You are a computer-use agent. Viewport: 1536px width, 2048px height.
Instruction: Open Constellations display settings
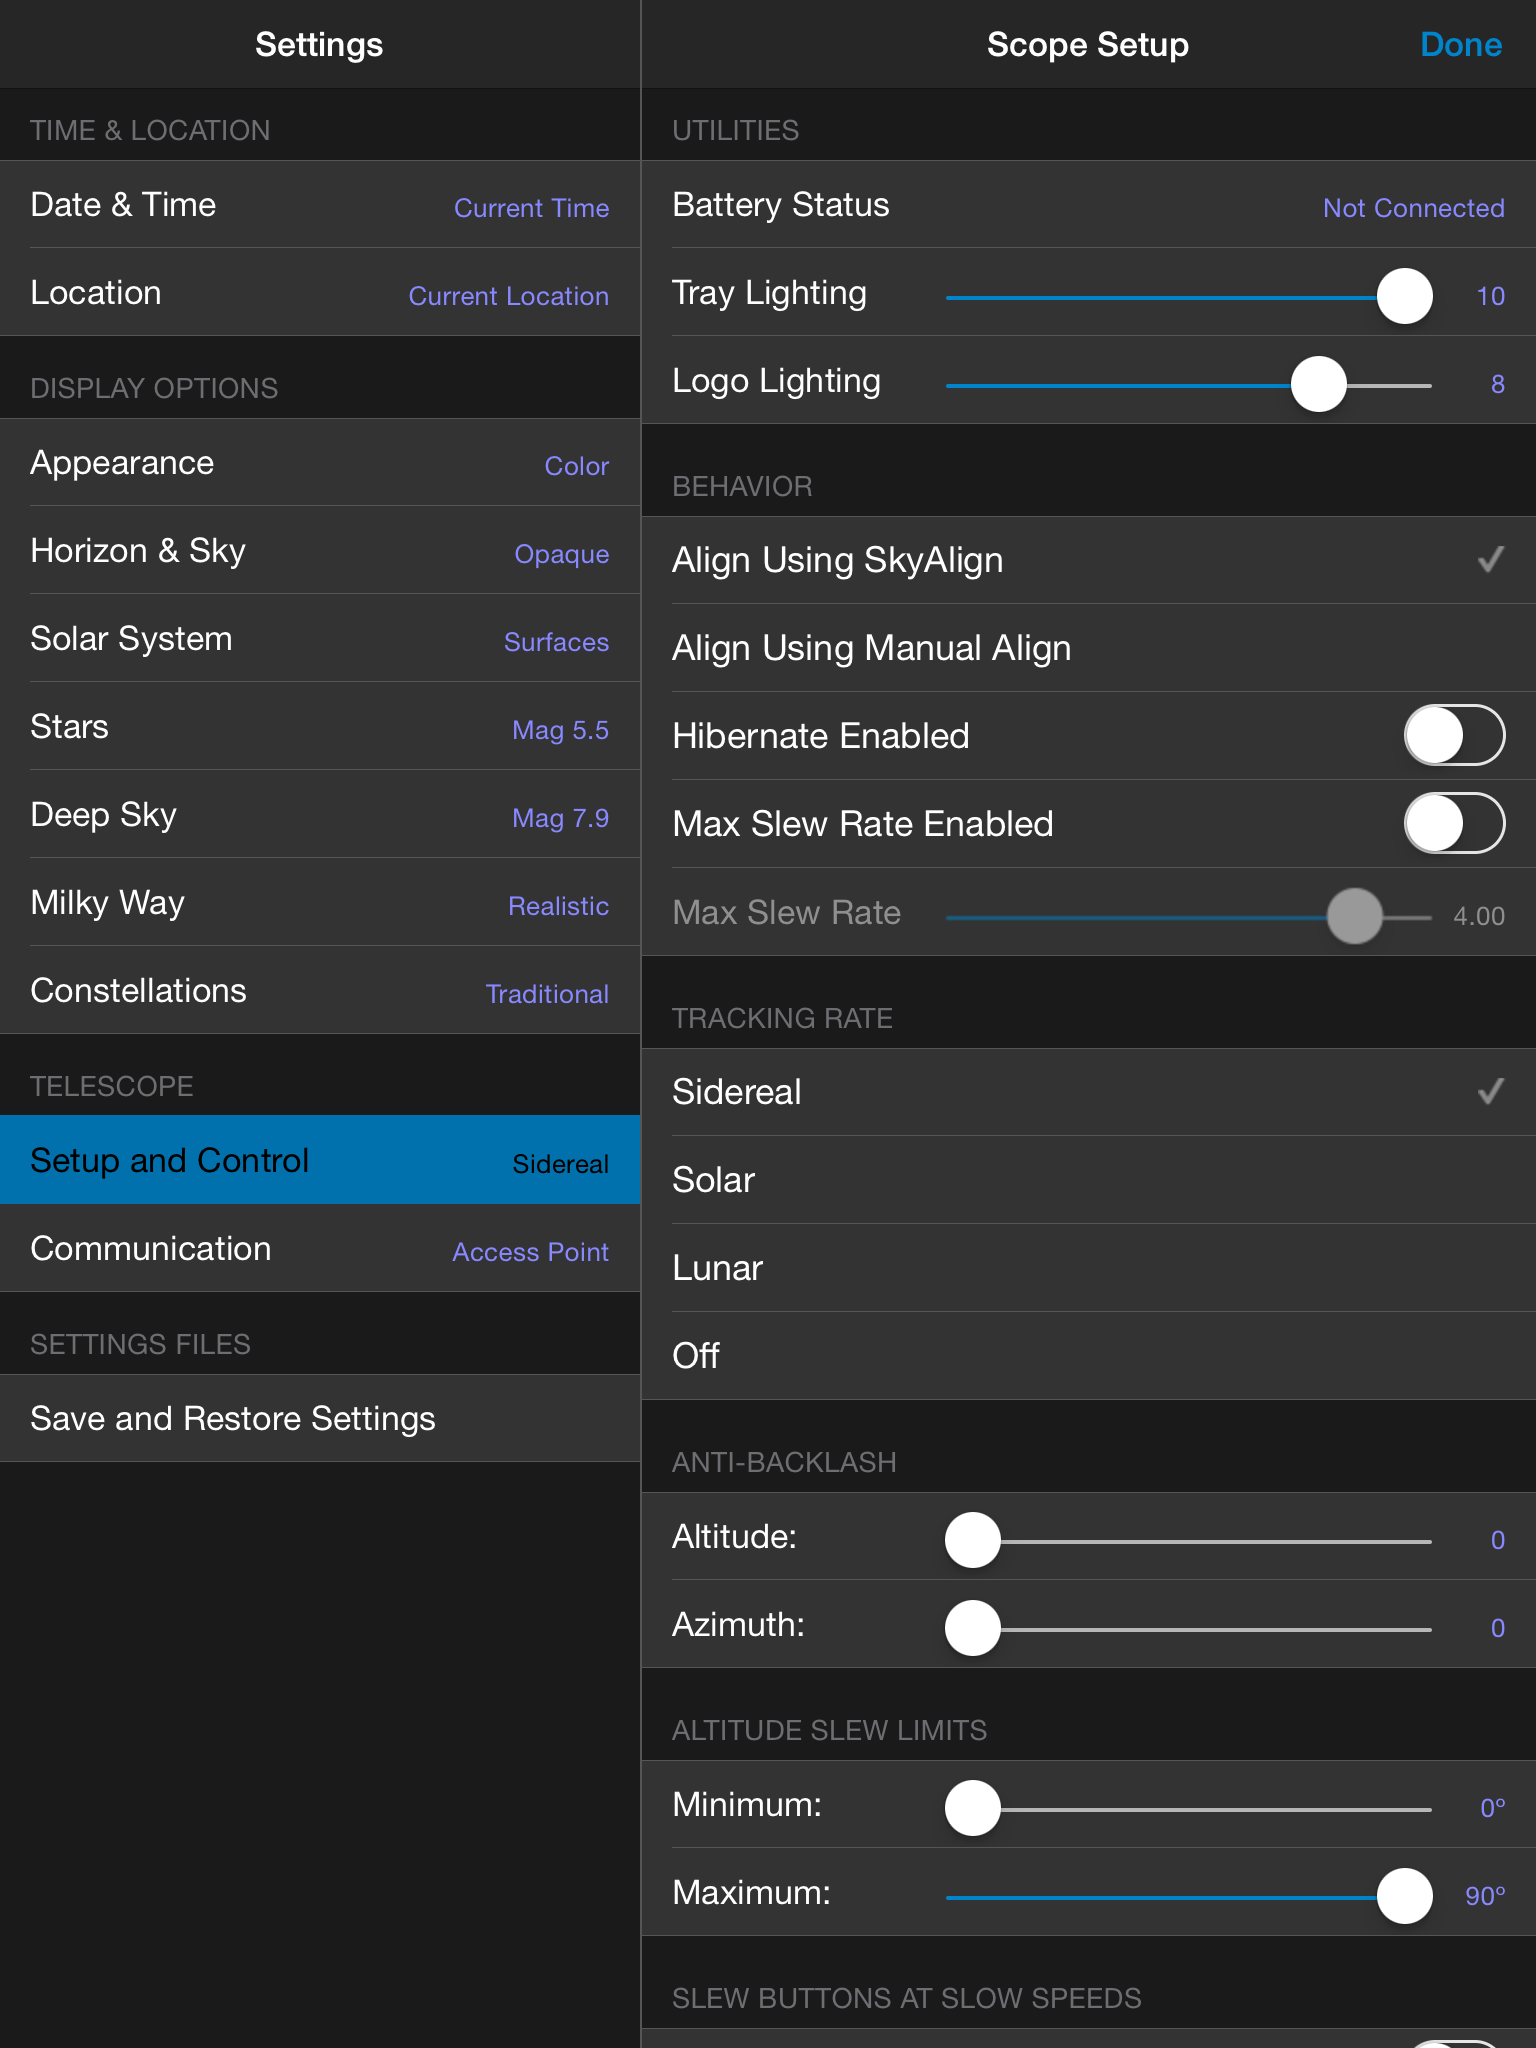(320, 991)
